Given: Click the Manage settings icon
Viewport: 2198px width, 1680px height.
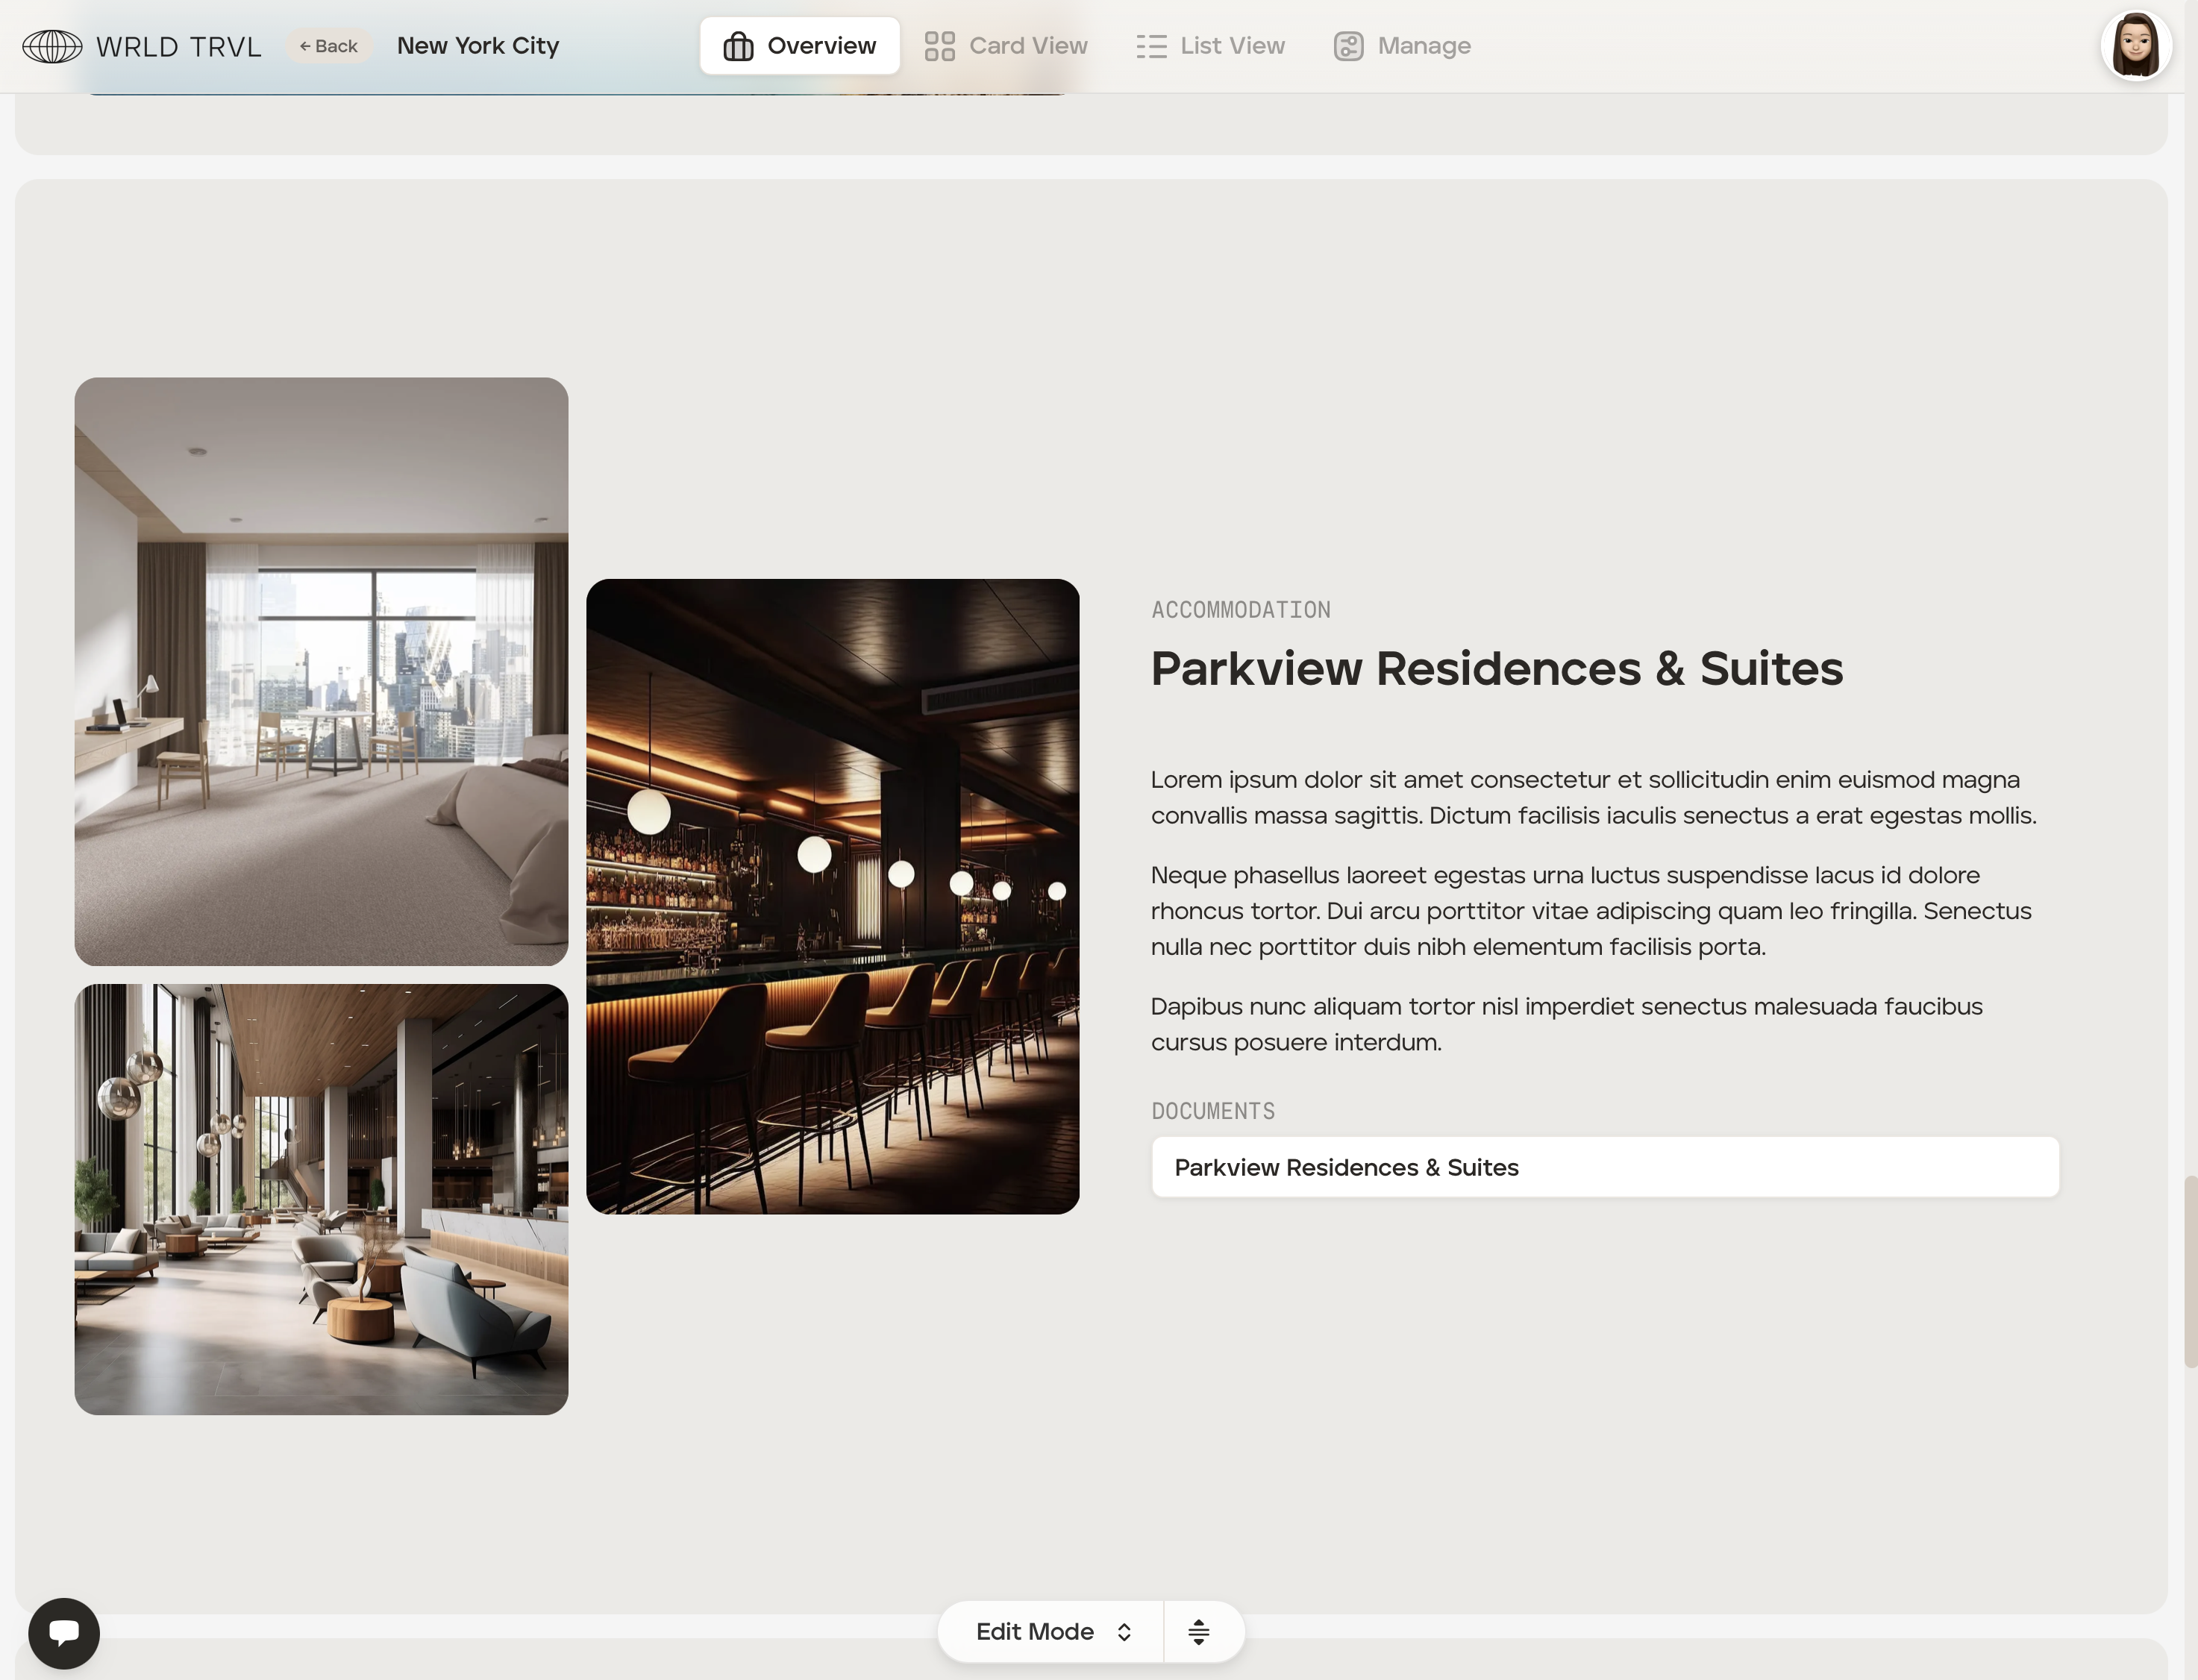Looking at the screenshot, I should [x=1348, y=46].
